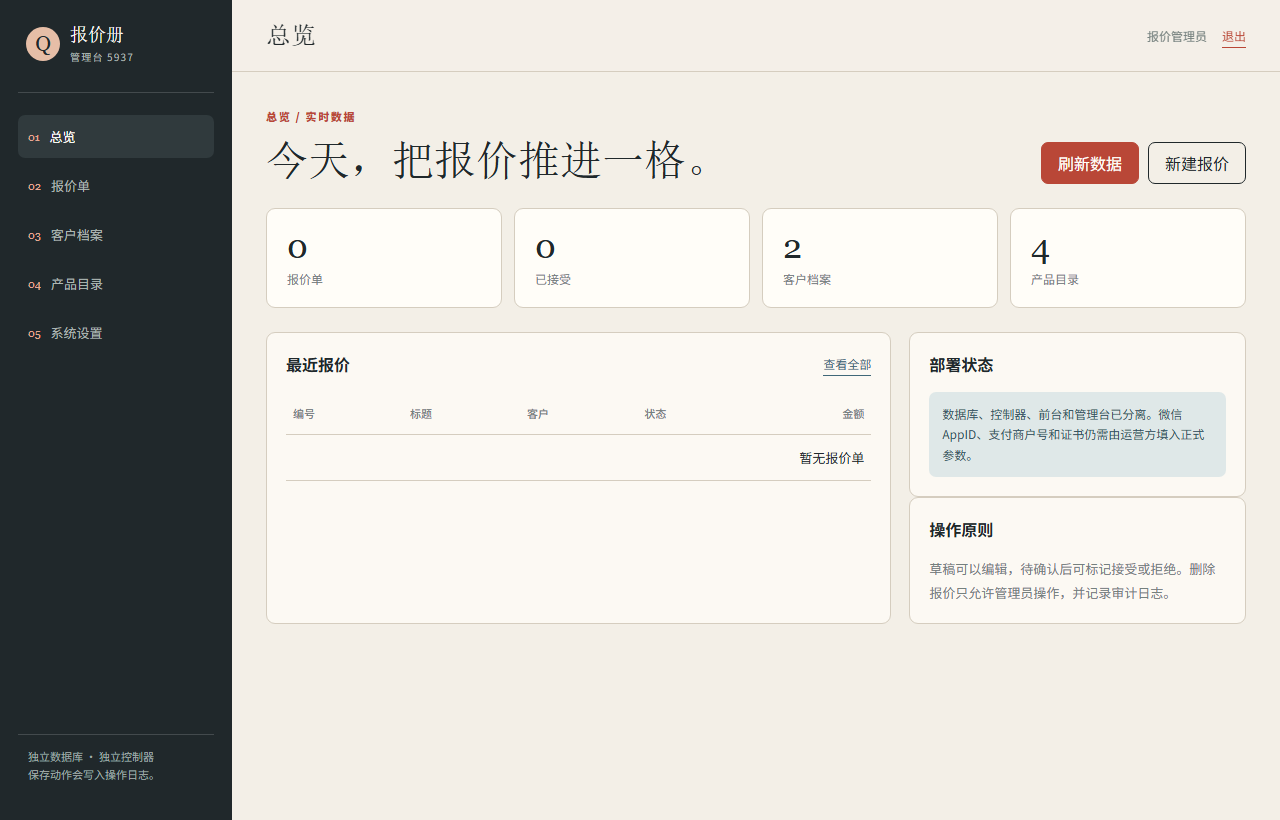The width and height of the screenshot is (1280, 820).
Task: Click the 标题 column header
Action: click(421, 414)
